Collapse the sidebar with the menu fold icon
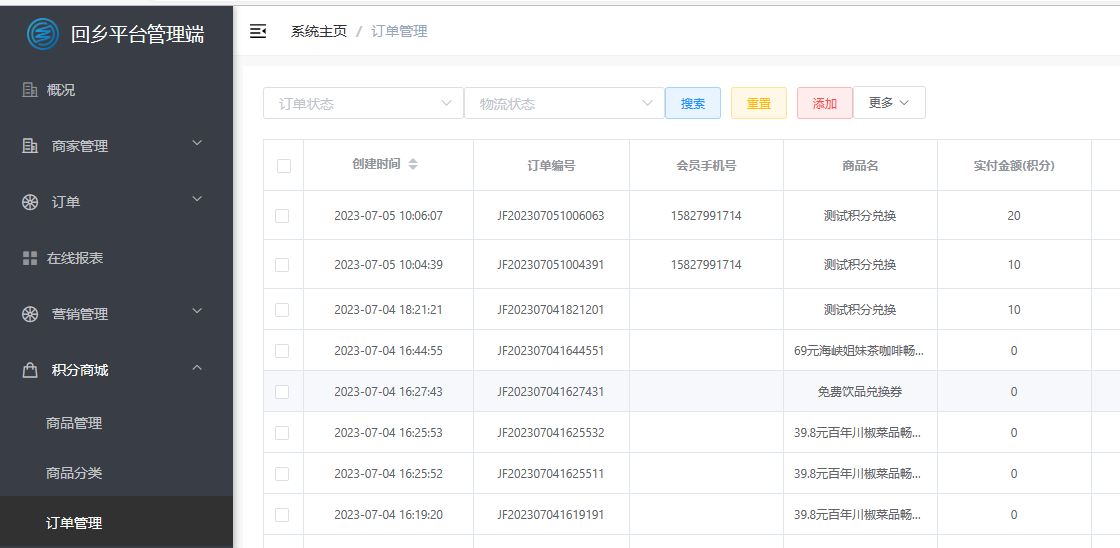The image size is (1120, 548). tap(258, 31)
